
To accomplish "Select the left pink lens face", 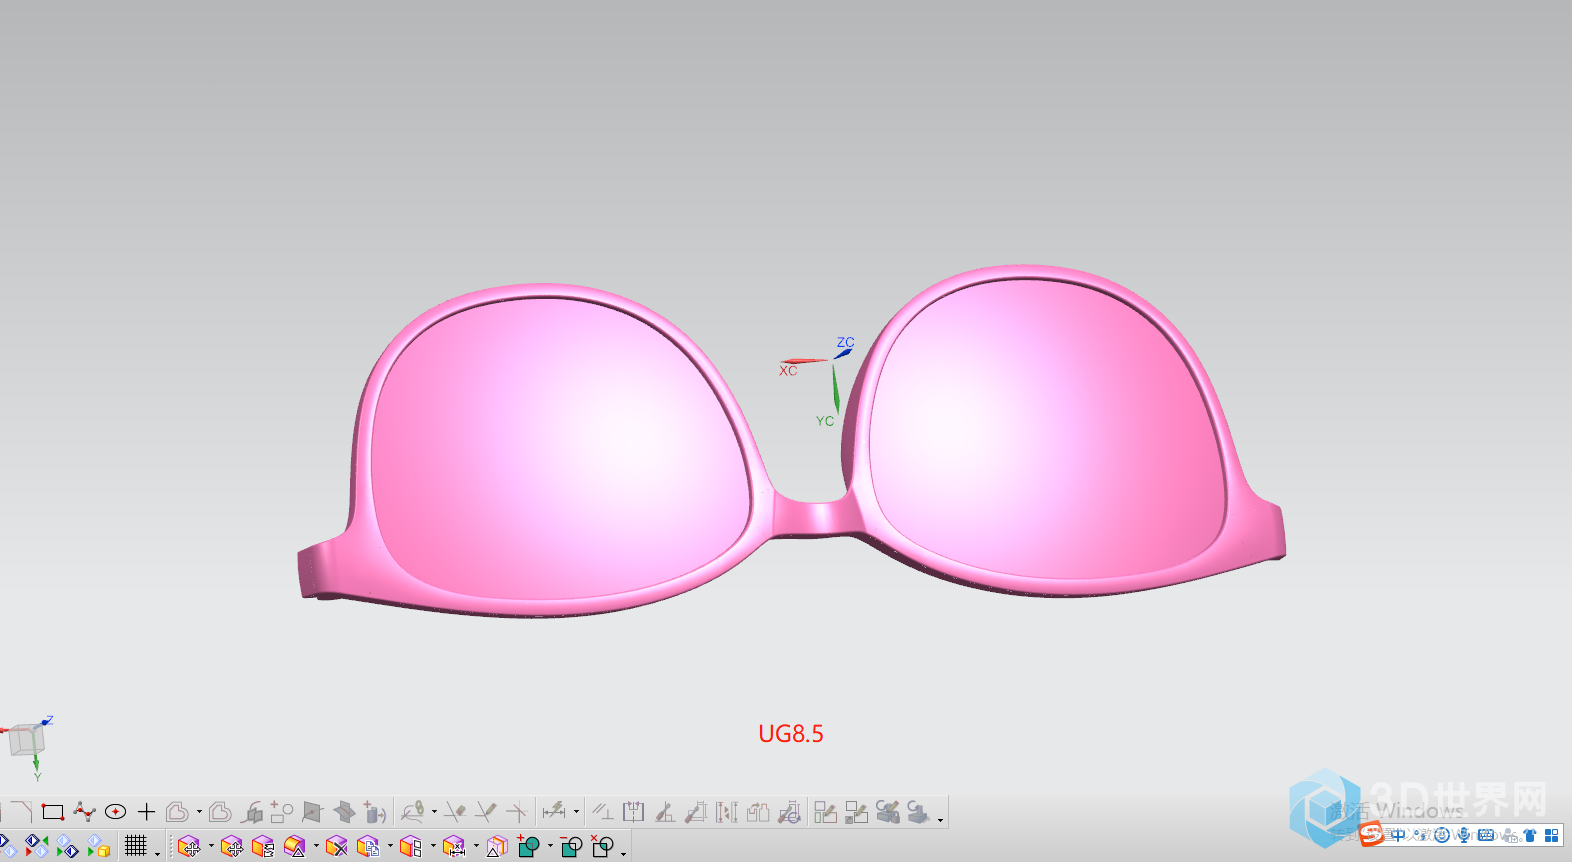I will 560,450.
